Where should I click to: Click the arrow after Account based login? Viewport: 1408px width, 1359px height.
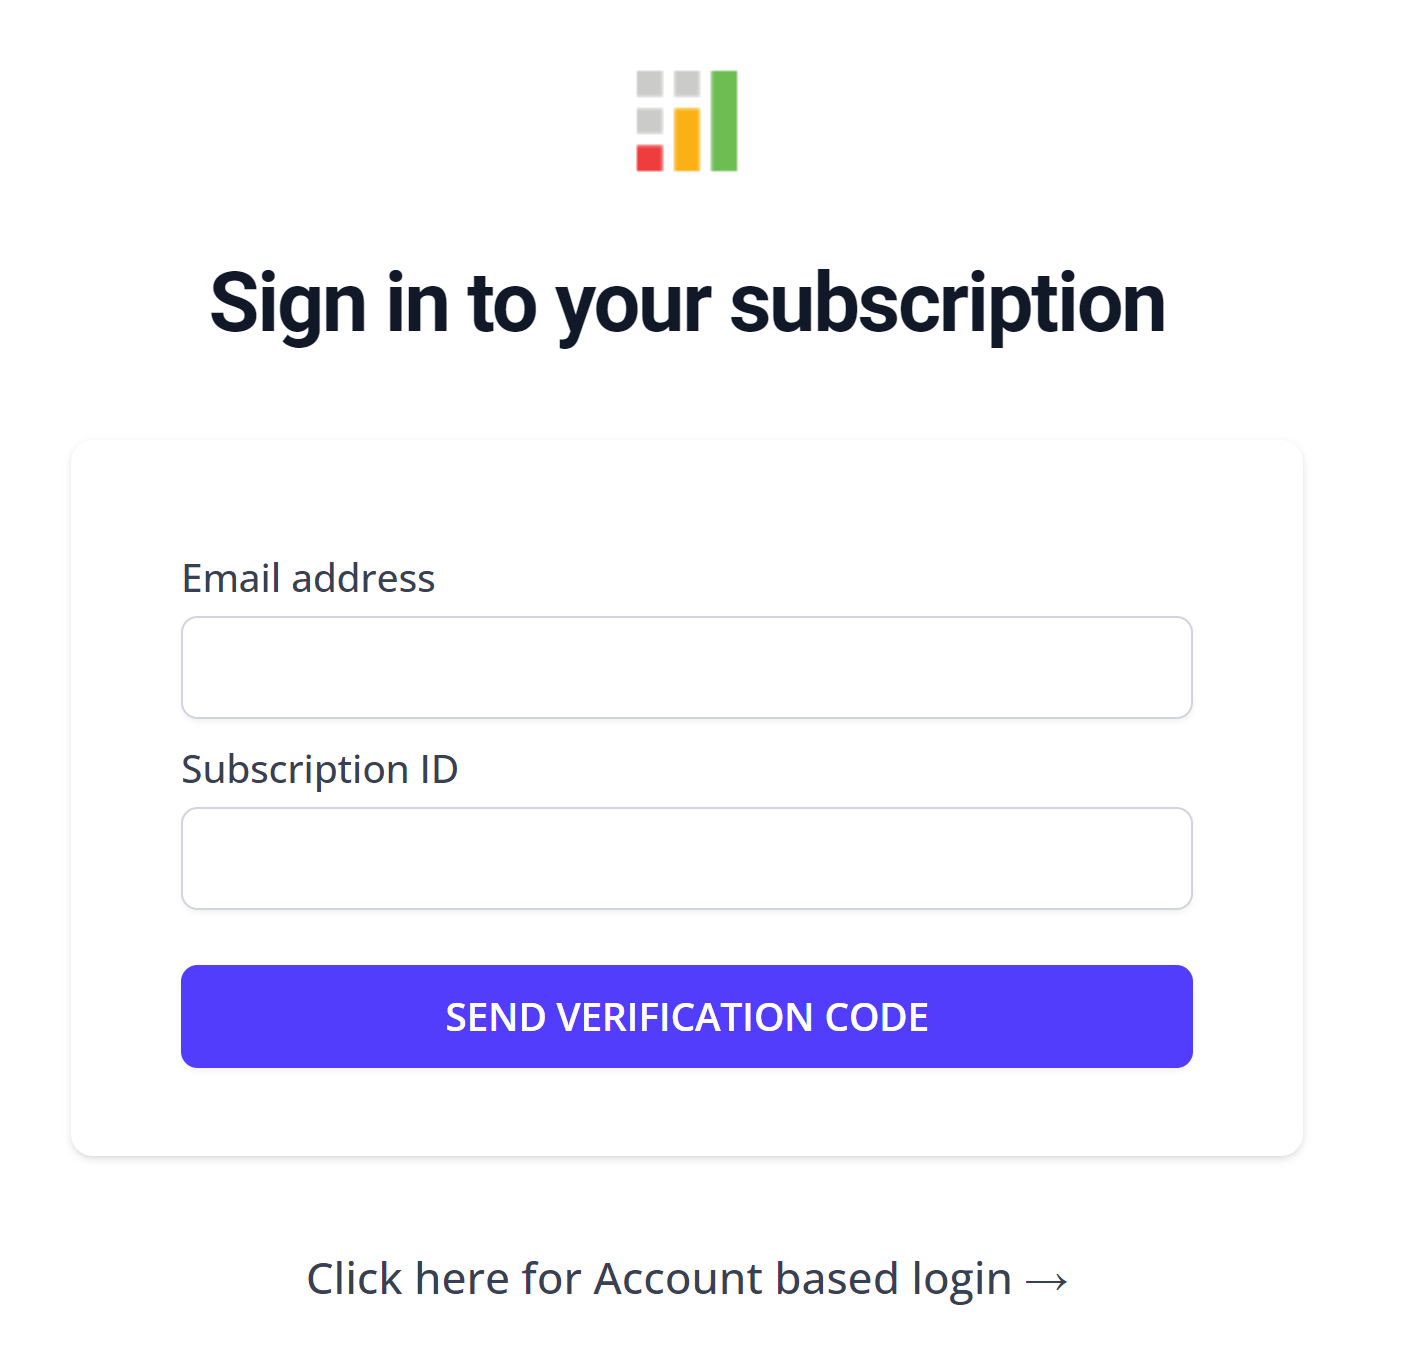click(x=1047, y=1281)
